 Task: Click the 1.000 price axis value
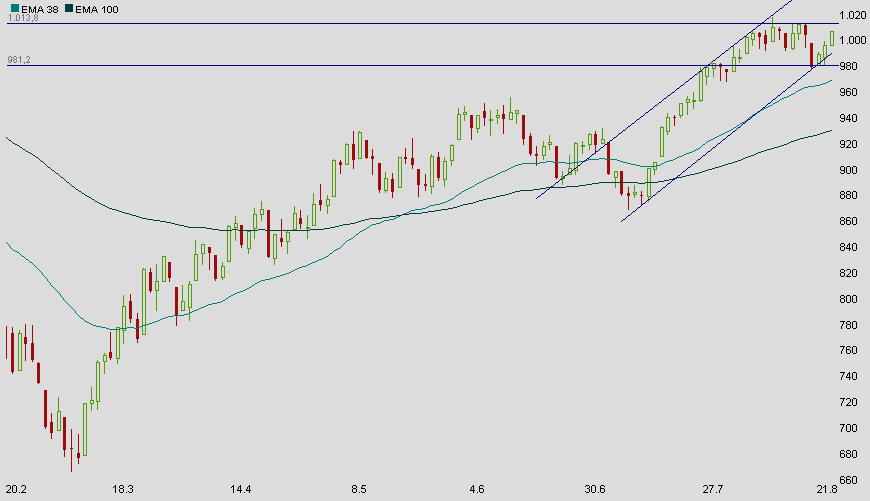pos(852,41)
